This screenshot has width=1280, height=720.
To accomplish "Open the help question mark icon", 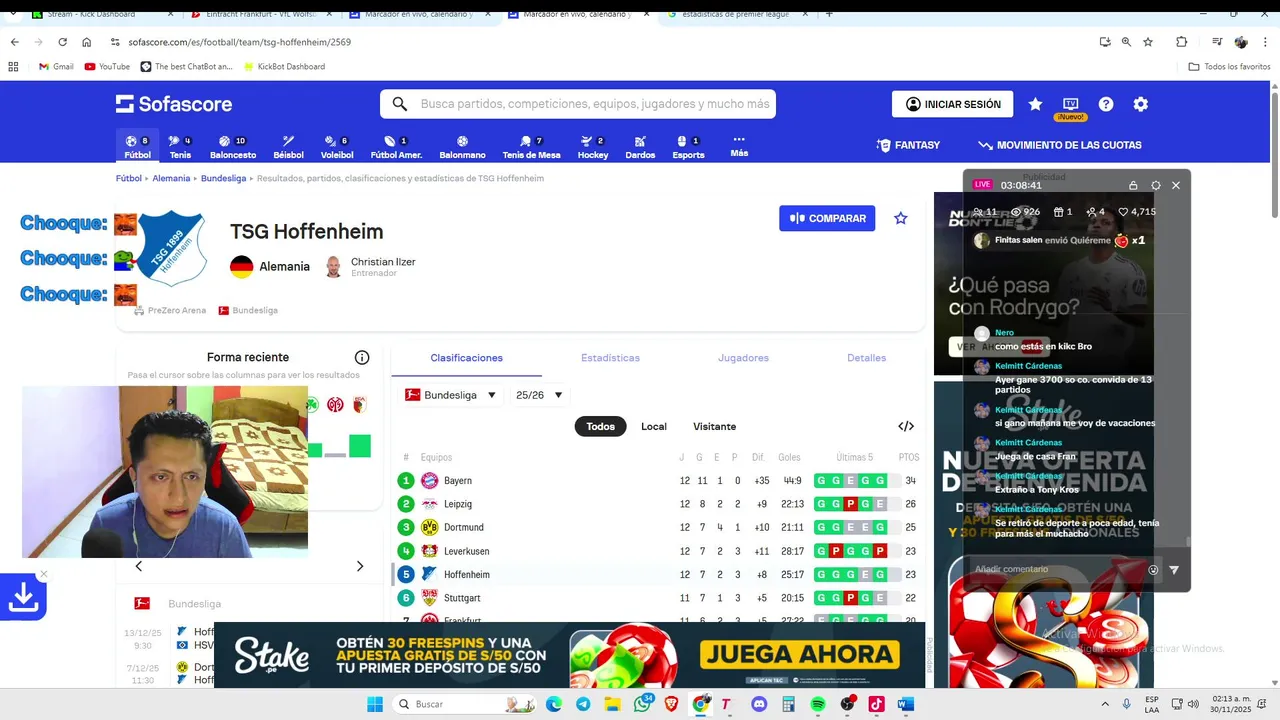I will 1106,104.
